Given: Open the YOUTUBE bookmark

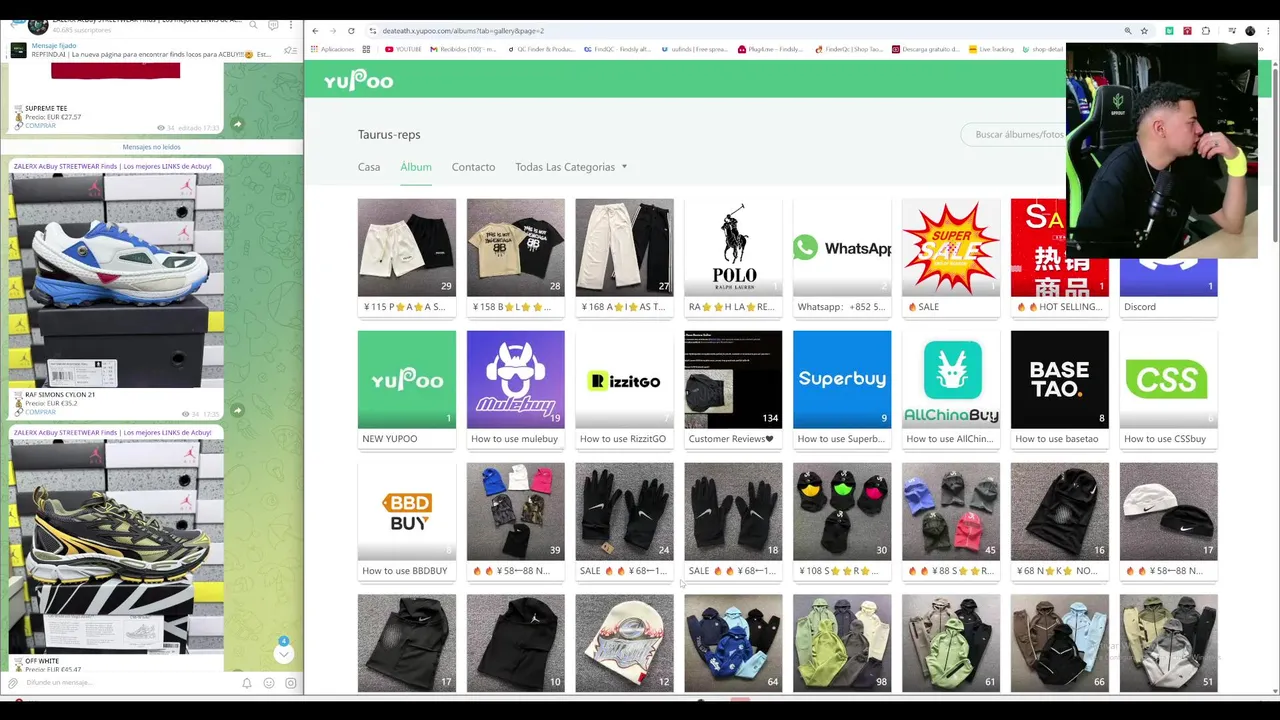Looking at the screenshot, I should click(x=403, y=49).
